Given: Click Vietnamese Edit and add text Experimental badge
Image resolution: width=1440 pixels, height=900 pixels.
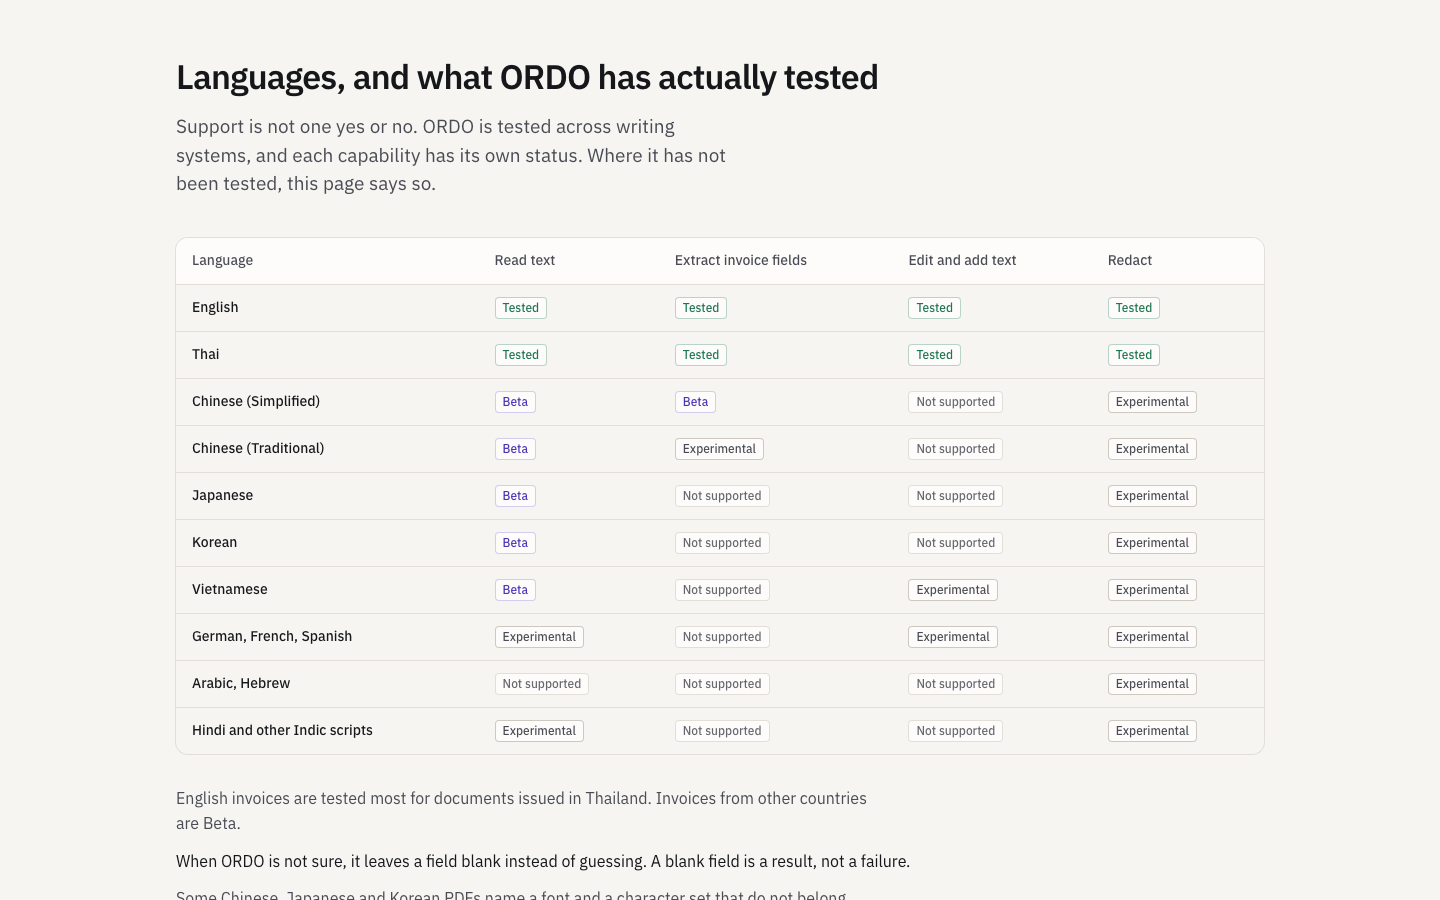Looking at the screenshot, I should (x=953, y=590).
